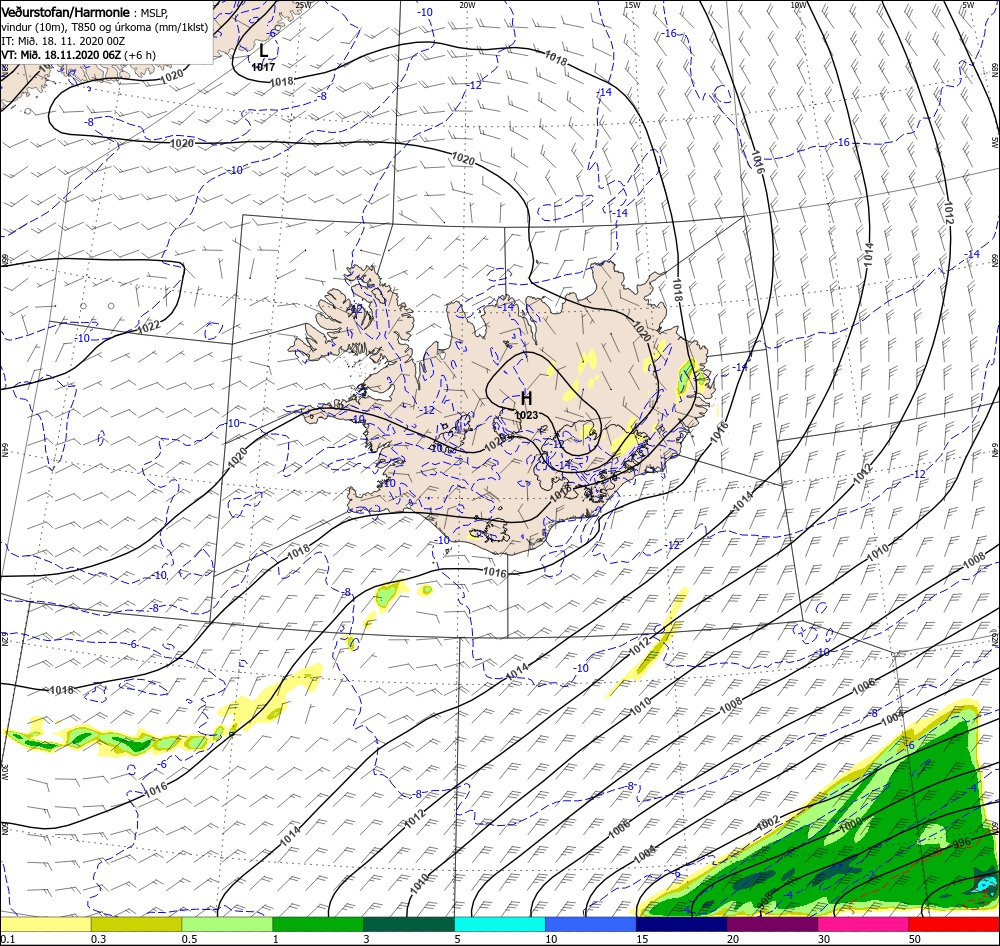1000x946 pixels.
Task: Click the 50 legend value label
Action: point(915,939)
